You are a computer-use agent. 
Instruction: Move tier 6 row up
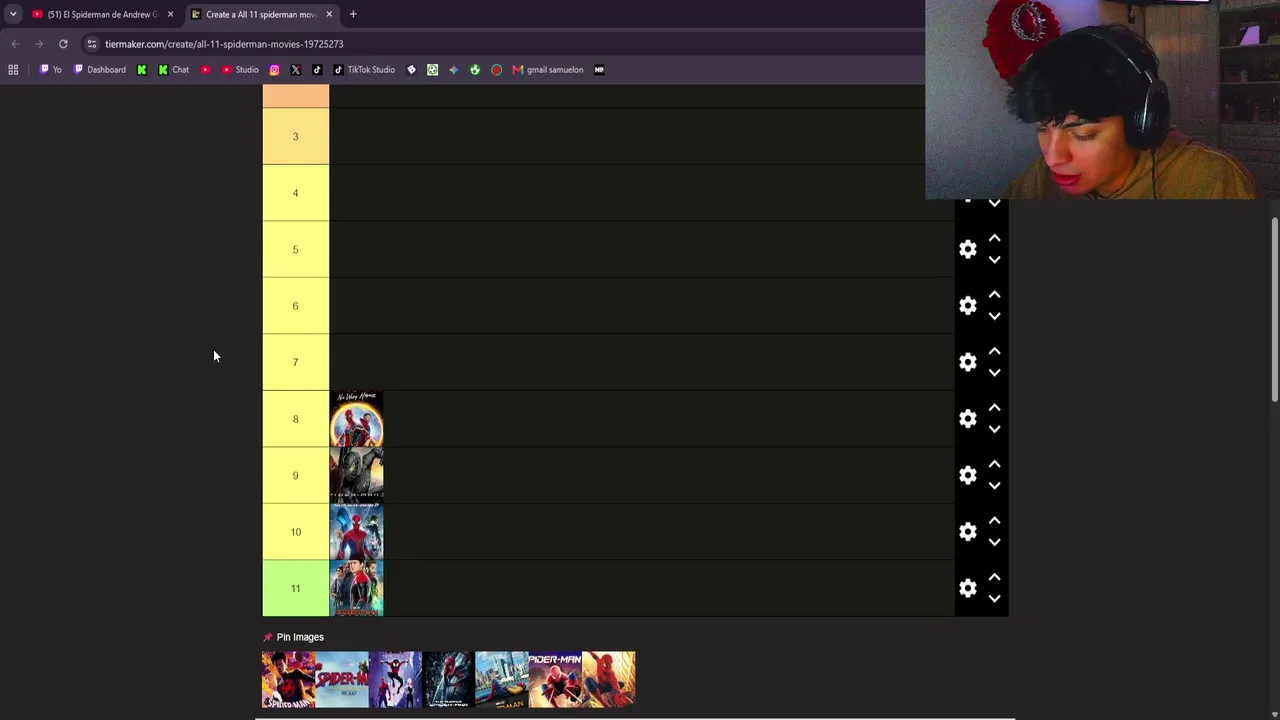click(x=994, y=295)
